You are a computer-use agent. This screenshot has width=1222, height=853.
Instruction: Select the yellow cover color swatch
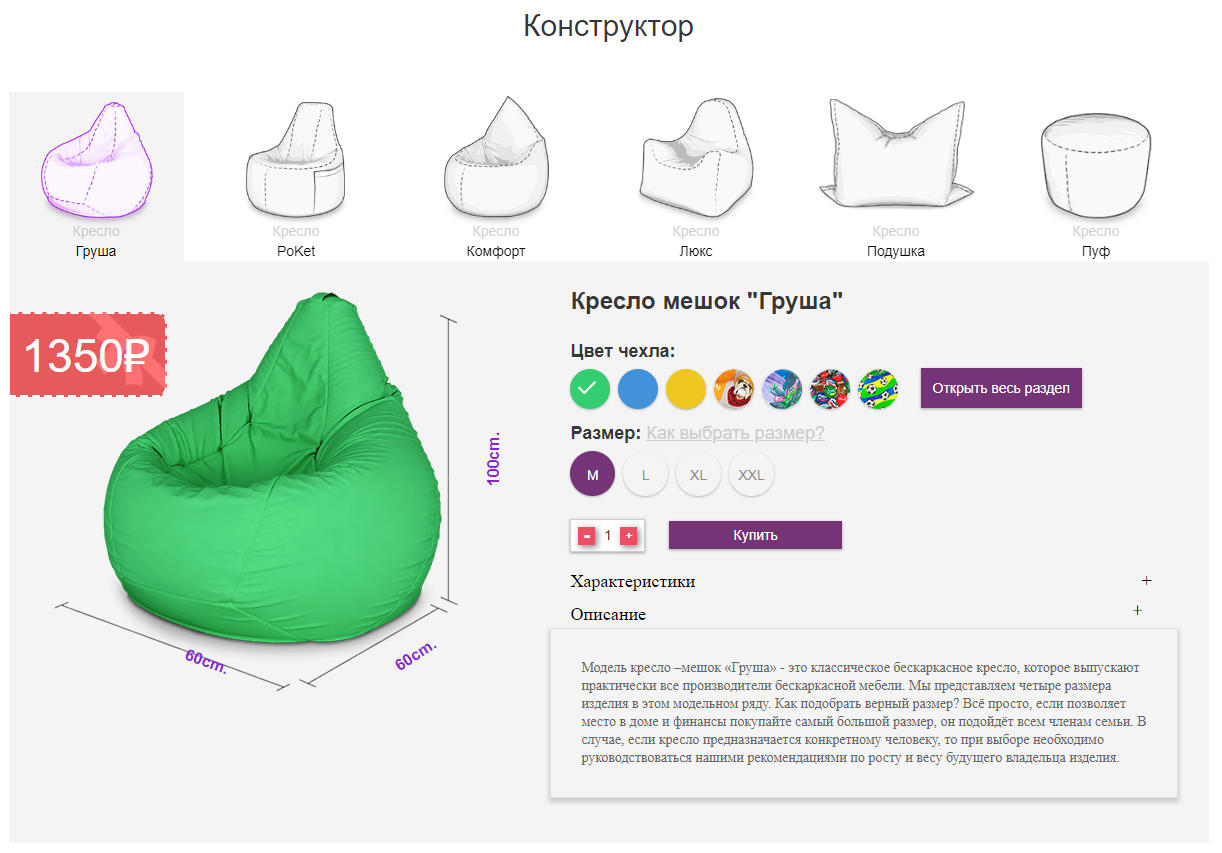686,389
